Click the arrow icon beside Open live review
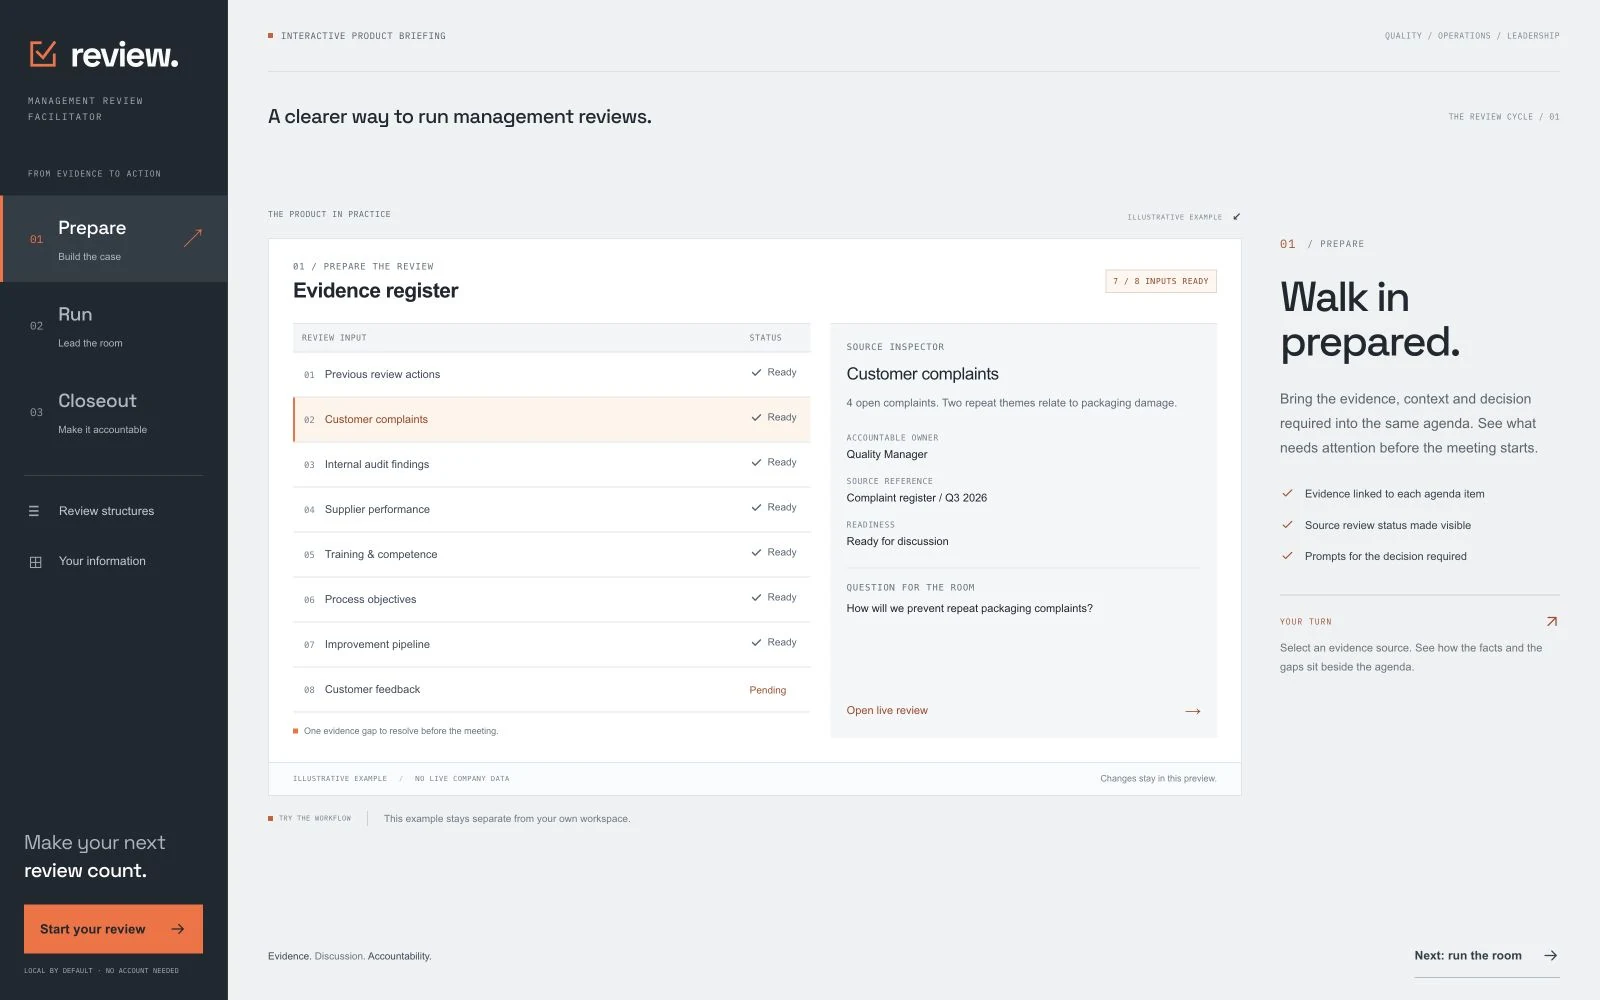The width and height of the screenshot is (1600, 1000). (1192, 711)
